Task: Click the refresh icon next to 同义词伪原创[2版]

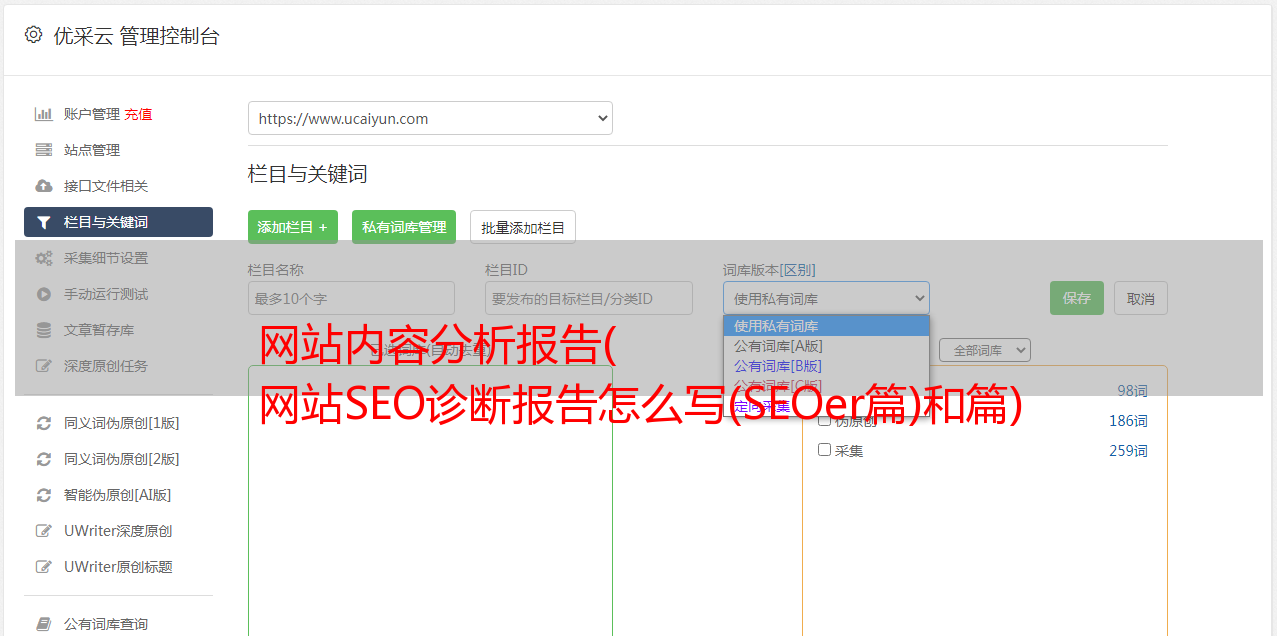Action: point(43,459)
